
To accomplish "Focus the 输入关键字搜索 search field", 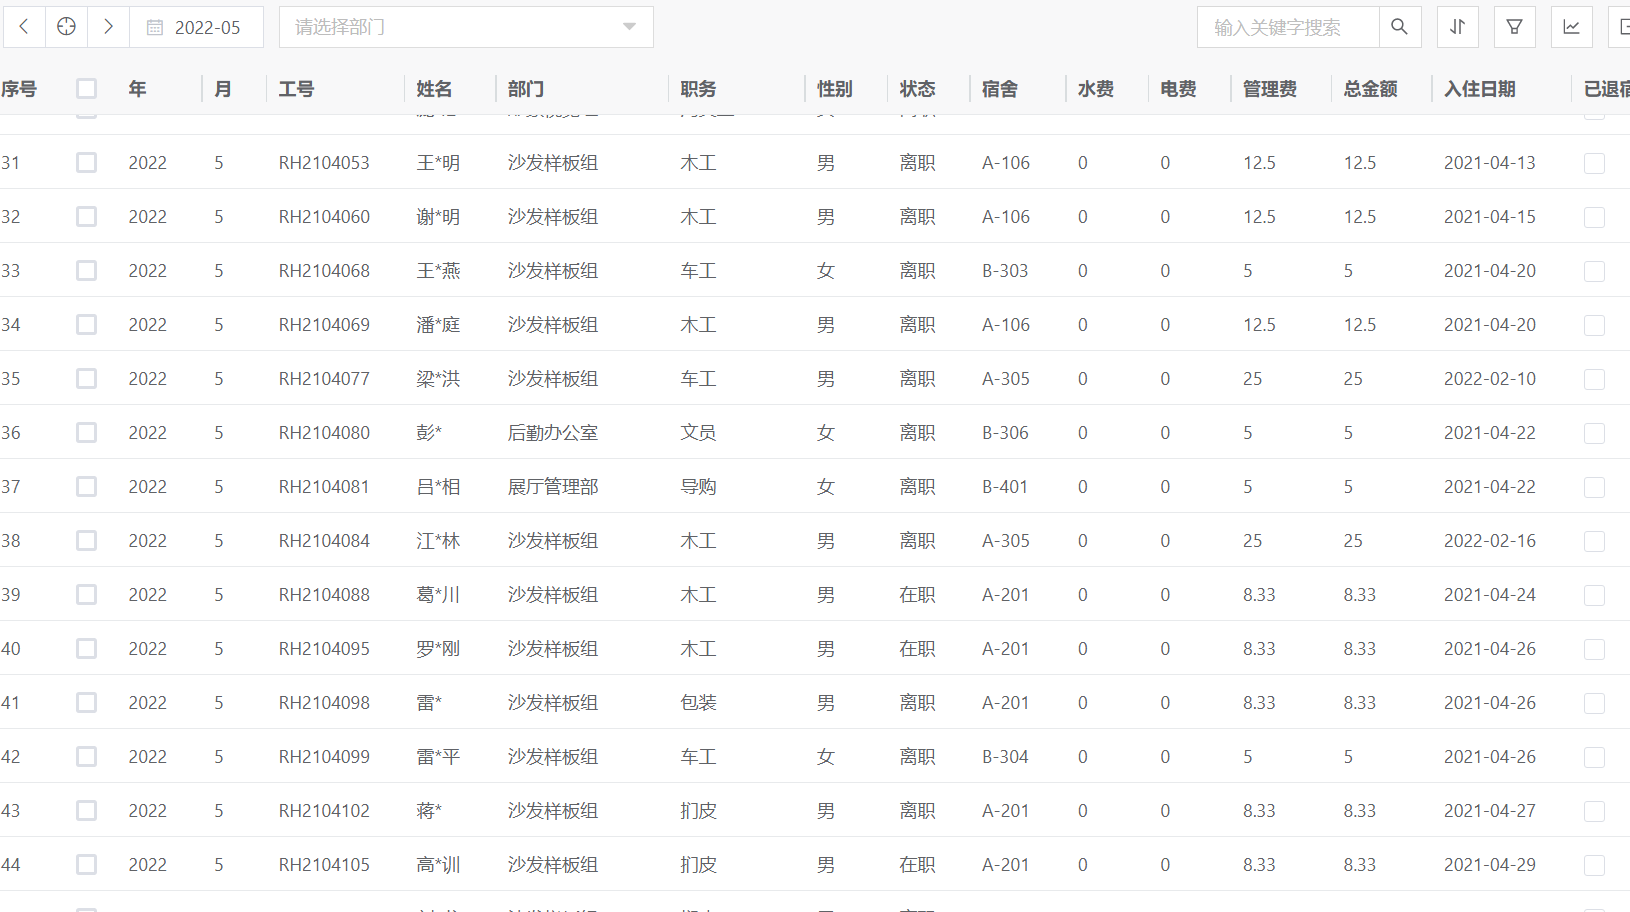I will 1288,27.
